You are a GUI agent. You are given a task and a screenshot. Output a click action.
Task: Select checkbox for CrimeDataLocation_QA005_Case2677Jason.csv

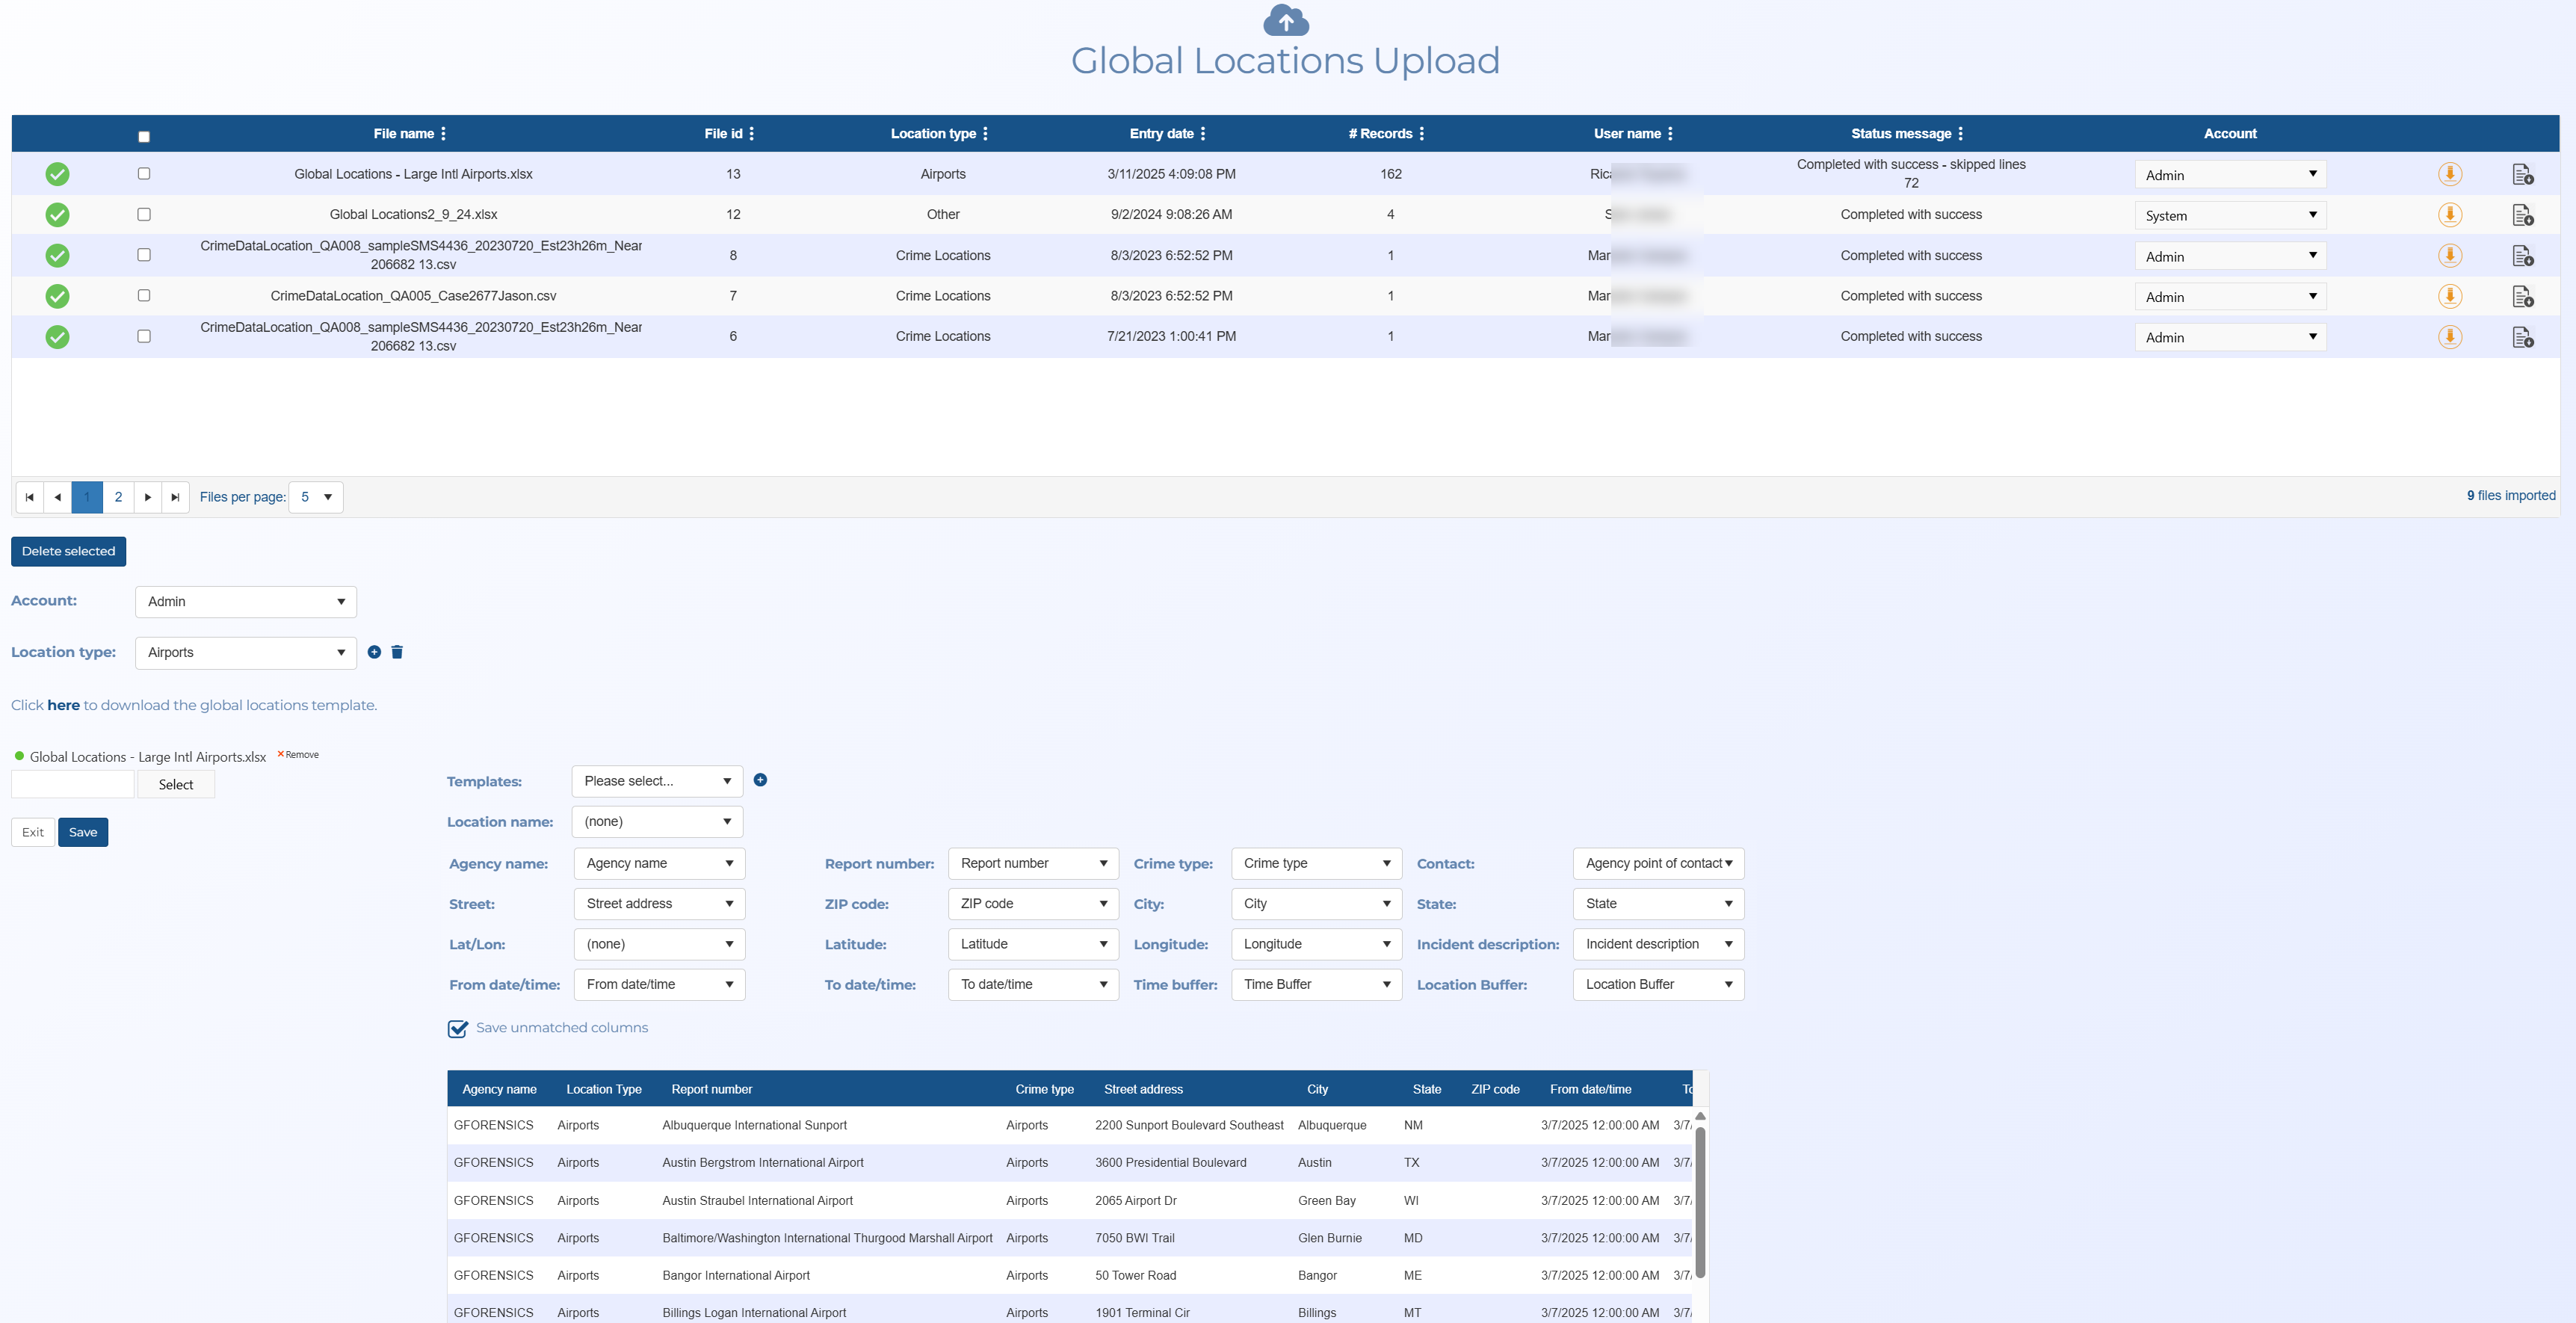(144, 296)
